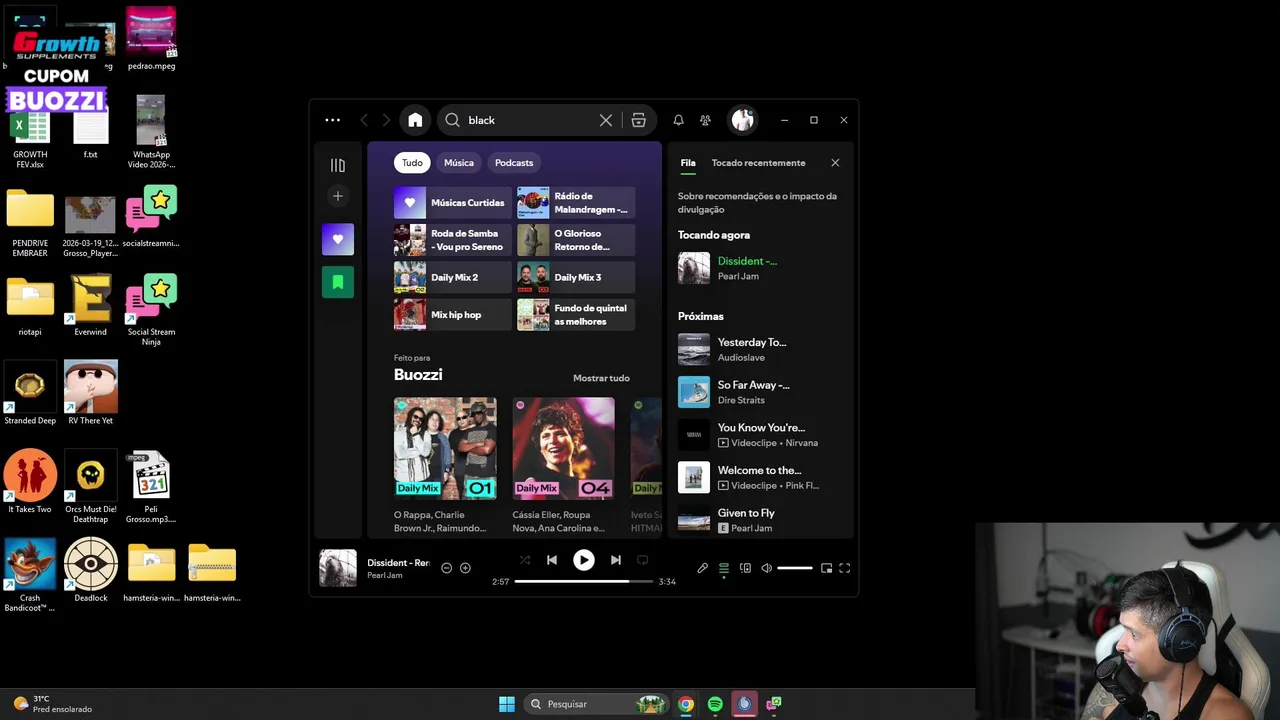Image resolution: width=1280 pixels, height=720 pixels.
Task: Skip to the previous track
Action: [552, 560]
